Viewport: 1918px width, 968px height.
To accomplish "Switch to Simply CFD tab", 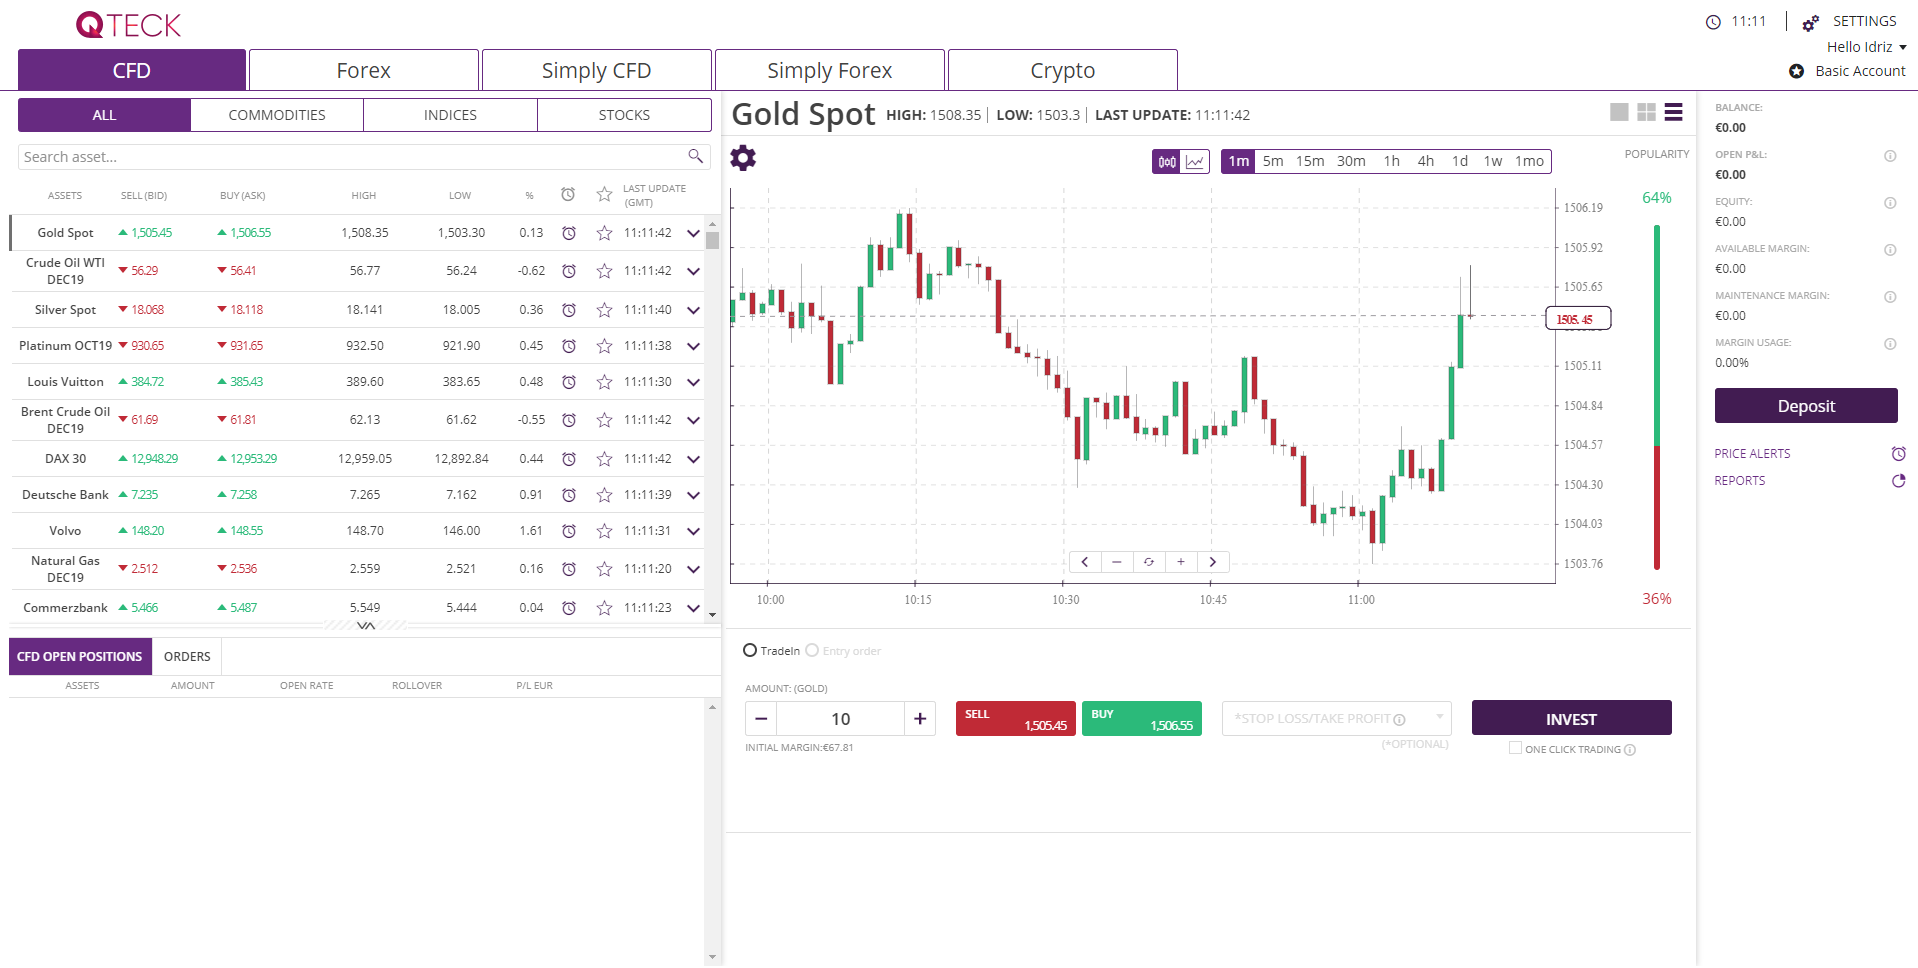I will pyautogui.click(x=596, y=70).
